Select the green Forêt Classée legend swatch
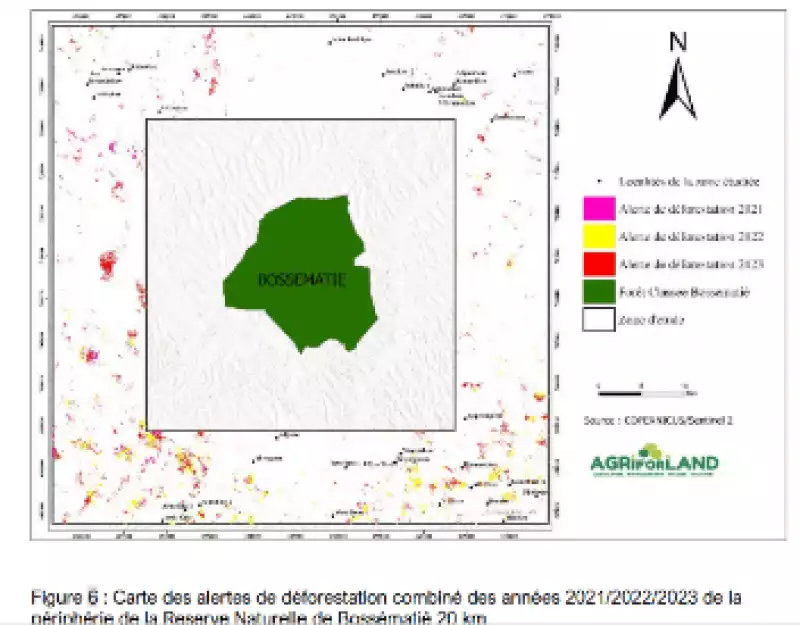This screenshot has width=800, height=625. (599, 292)
